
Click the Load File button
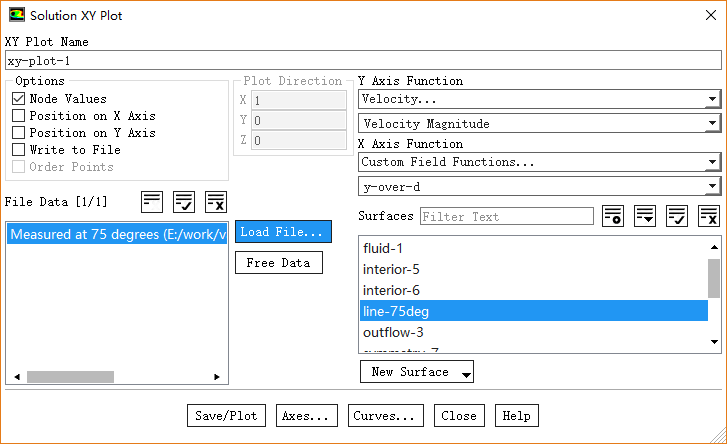pos(281,232)
